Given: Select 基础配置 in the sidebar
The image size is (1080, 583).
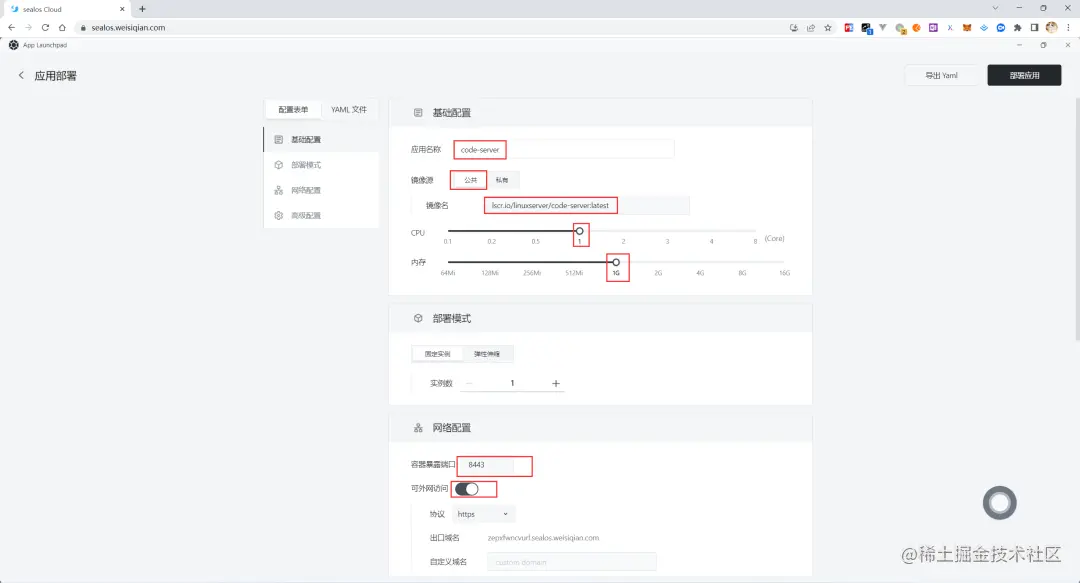Looking at the screenshot, I should pyautogui.click(x=321, y=139).
